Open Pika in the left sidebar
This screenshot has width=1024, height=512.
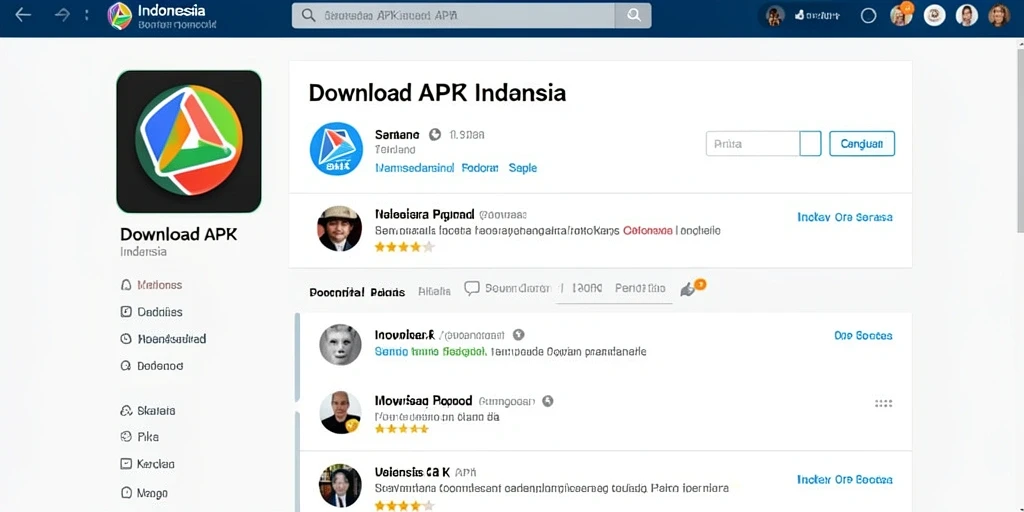pyautogui.click(x=148, y=437)
